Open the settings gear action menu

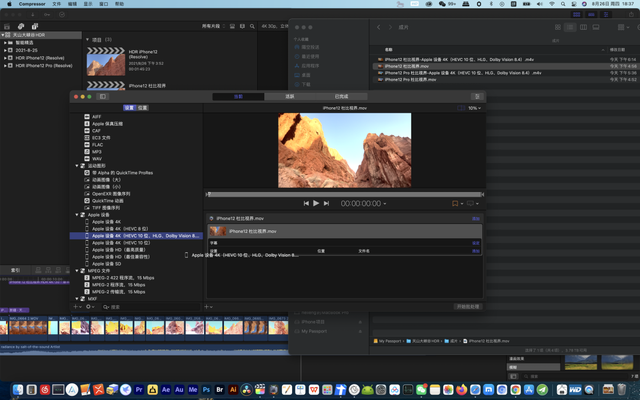click(90, 307)
